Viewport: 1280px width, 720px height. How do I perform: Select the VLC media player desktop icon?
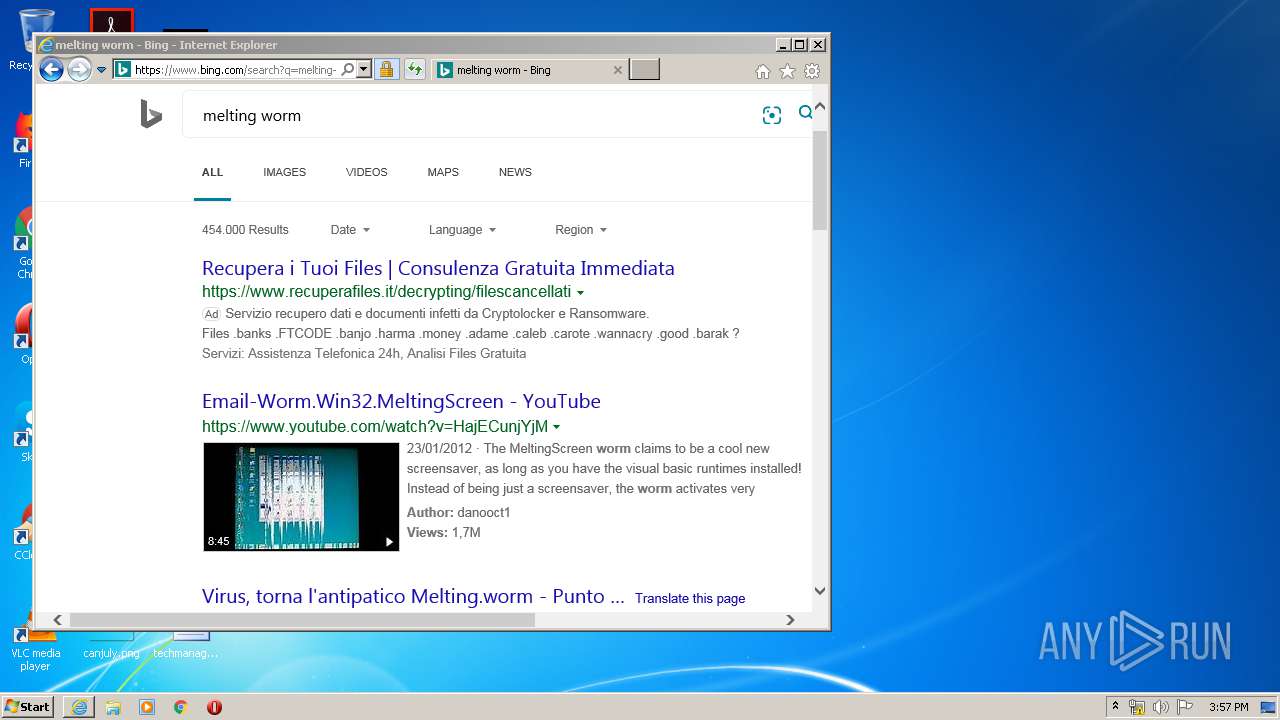click(36, 650)
